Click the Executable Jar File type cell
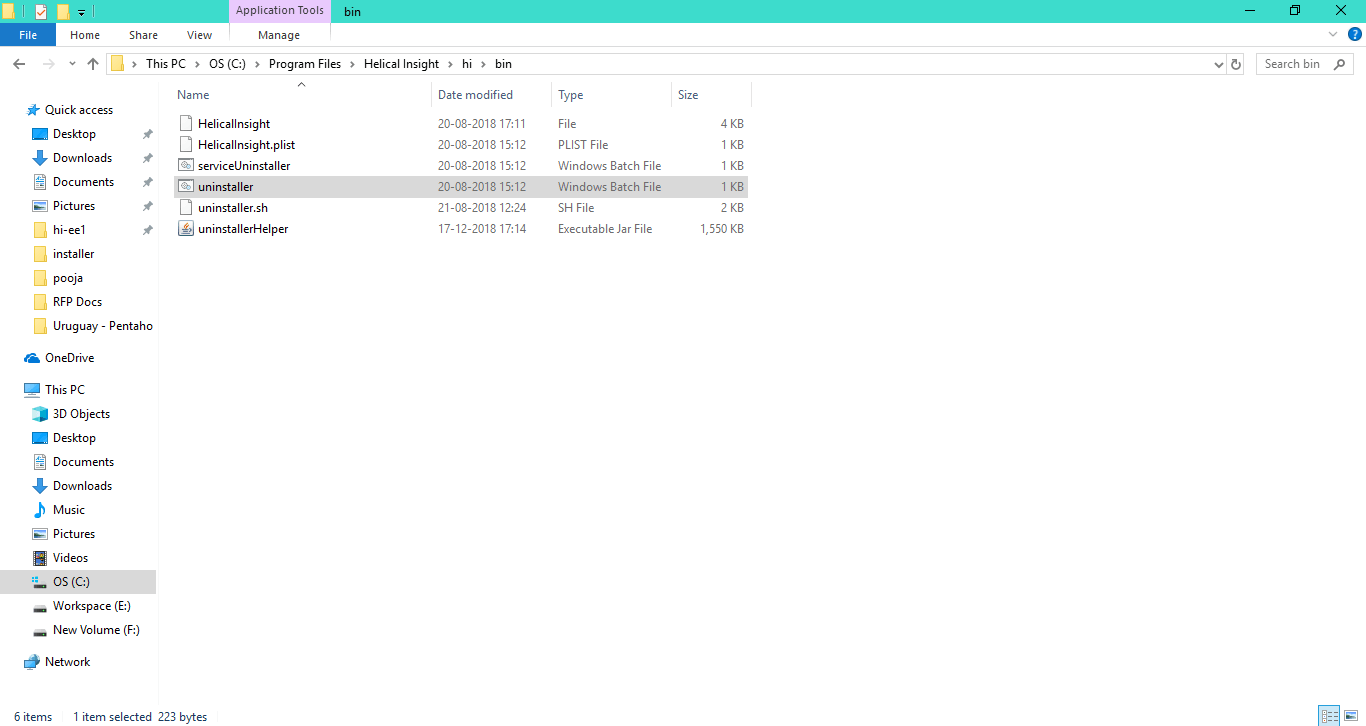Screen dimensions: 1366x726 [x=605, y=229]
